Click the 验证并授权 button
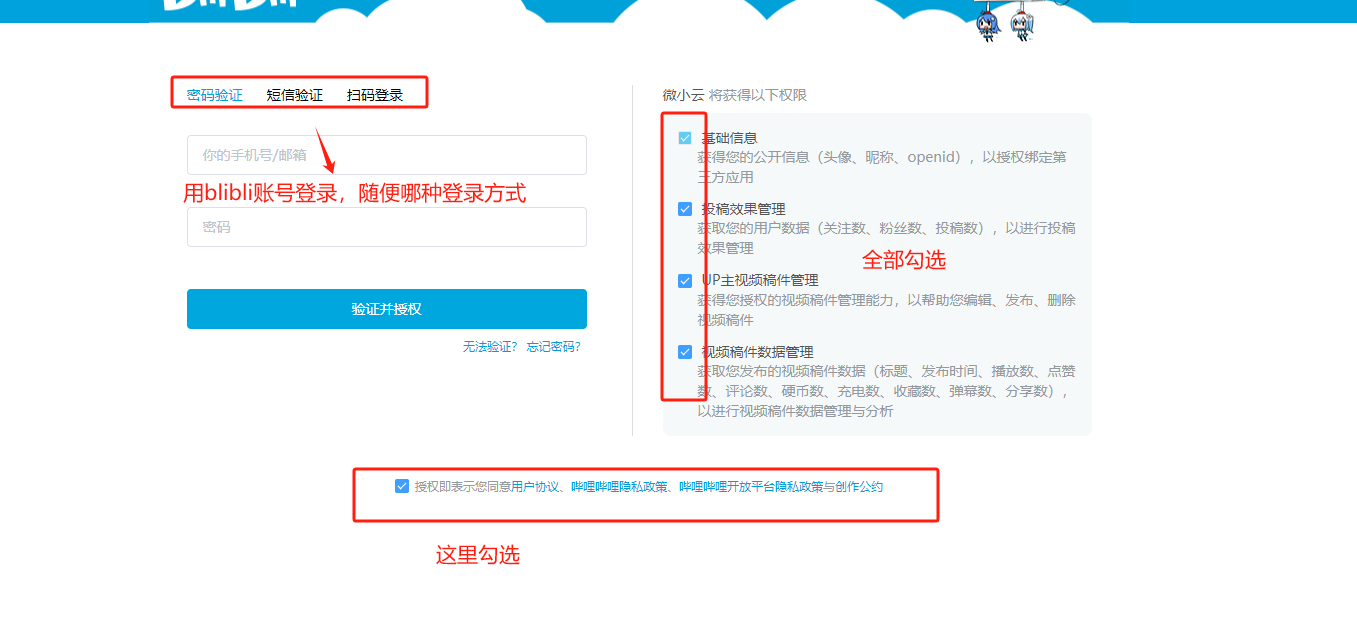Image resolution: width=1357 pixels, height=634 pixels. [387, 309]
